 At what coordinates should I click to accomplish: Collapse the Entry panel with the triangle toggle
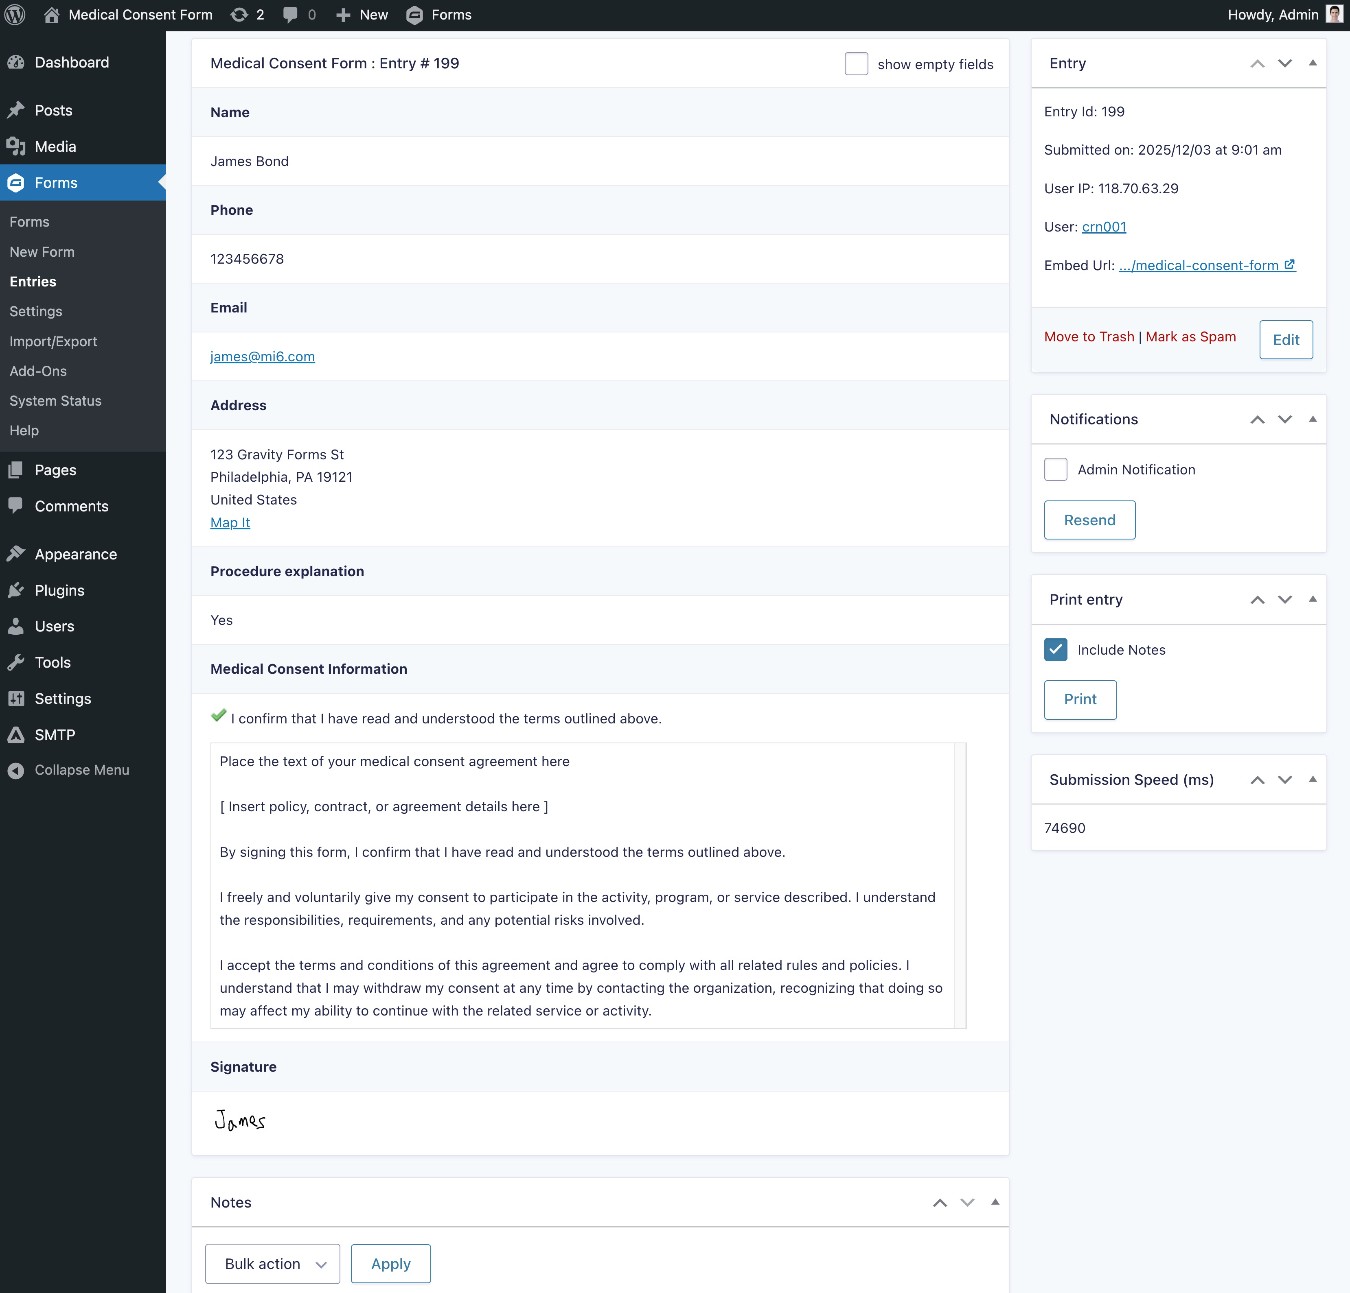1312,63
